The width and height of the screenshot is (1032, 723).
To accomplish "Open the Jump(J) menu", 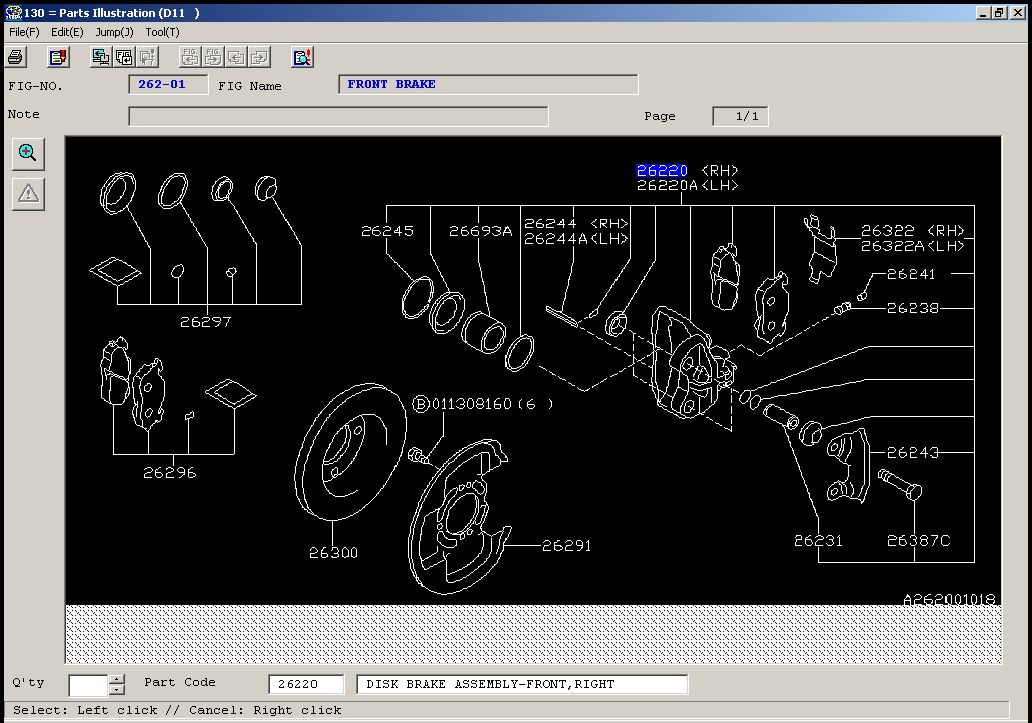I will tap(115, 32).
